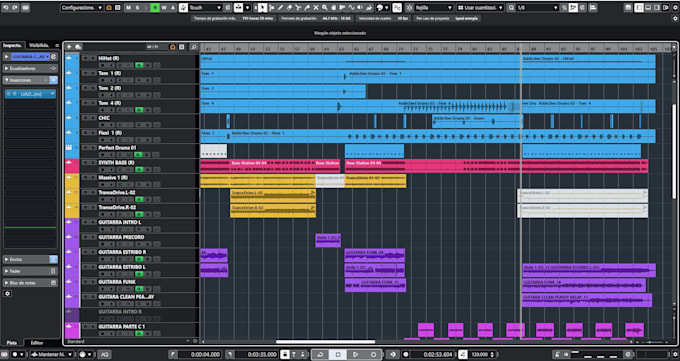The height and width of the screenshot is (361, 680).
Task: Toggle the Cycle loop transport button
Action: [320, 354]
